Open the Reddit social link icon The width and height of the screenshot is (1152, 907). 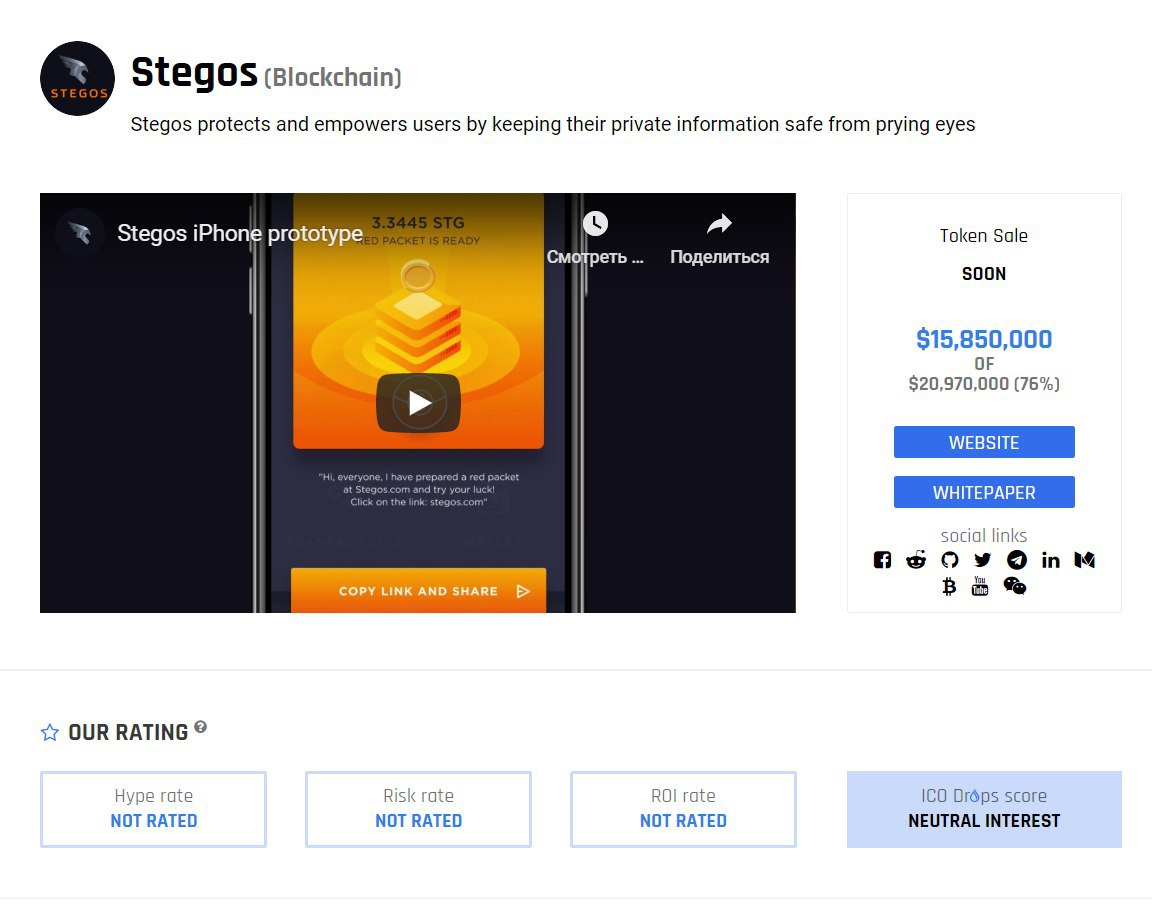pos(916,560)
